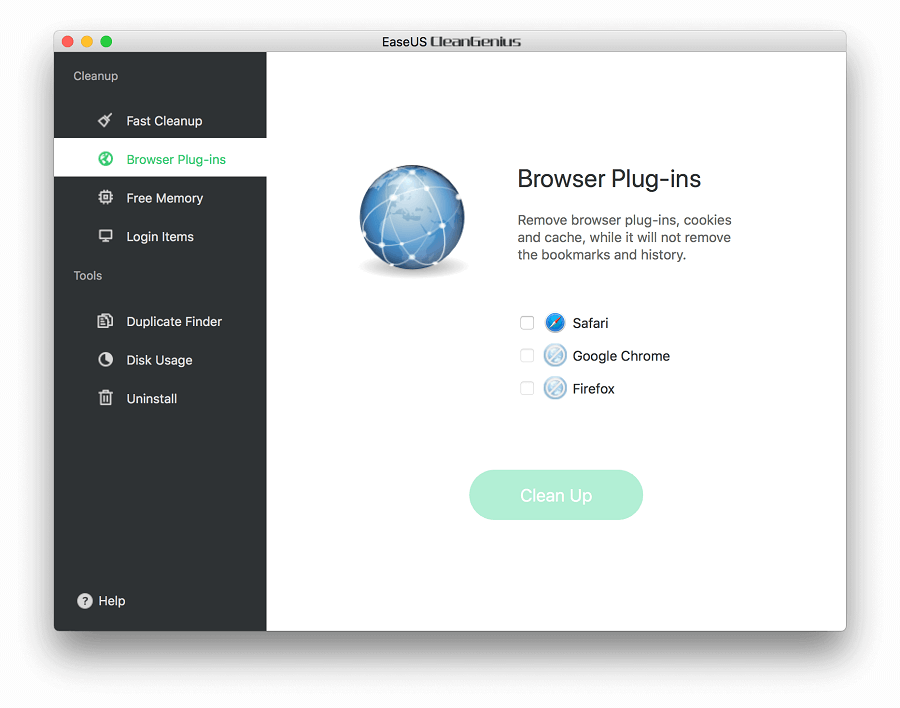Click the EaseUS CleanGenius window title
Image resolution: width=900 pixels, height=708 pixels.
pos(451,41)
